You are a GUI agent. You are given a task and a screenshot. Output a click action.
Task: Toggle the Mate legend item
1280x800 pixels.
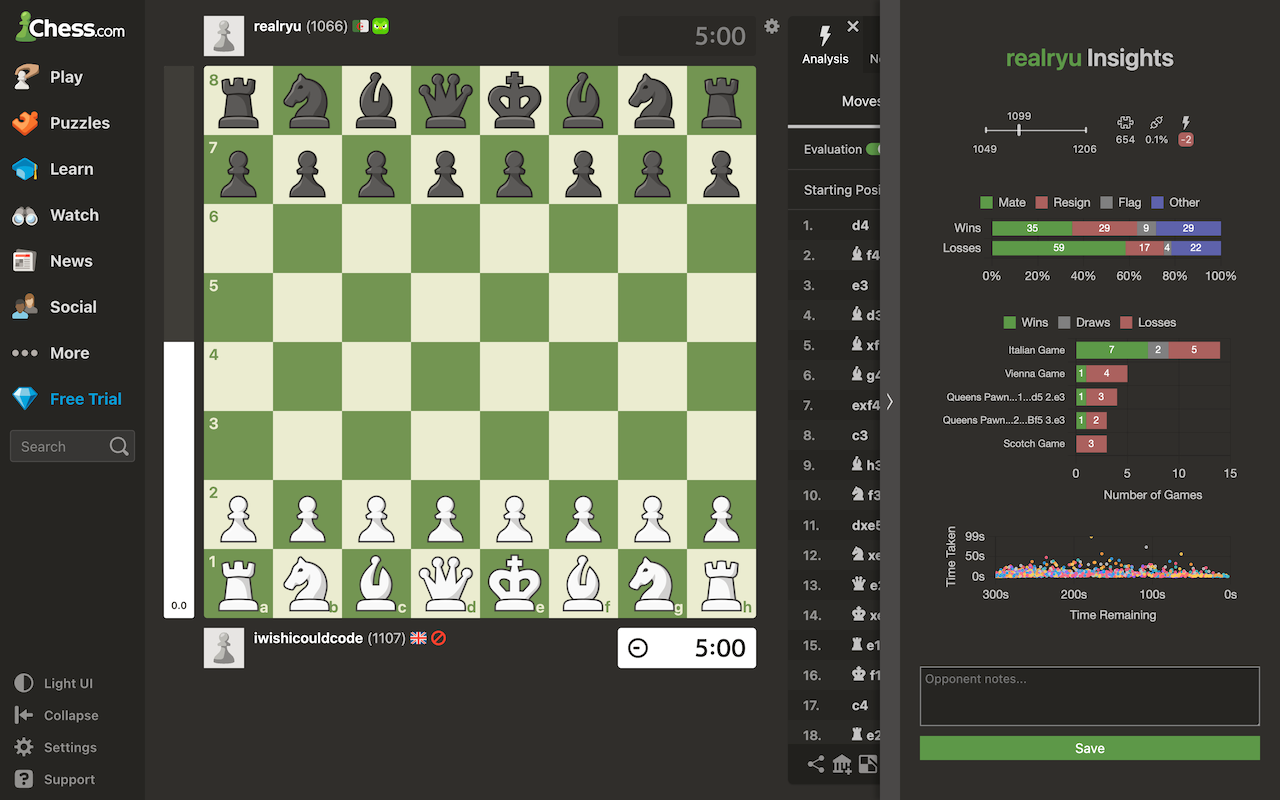[1003, 202]
